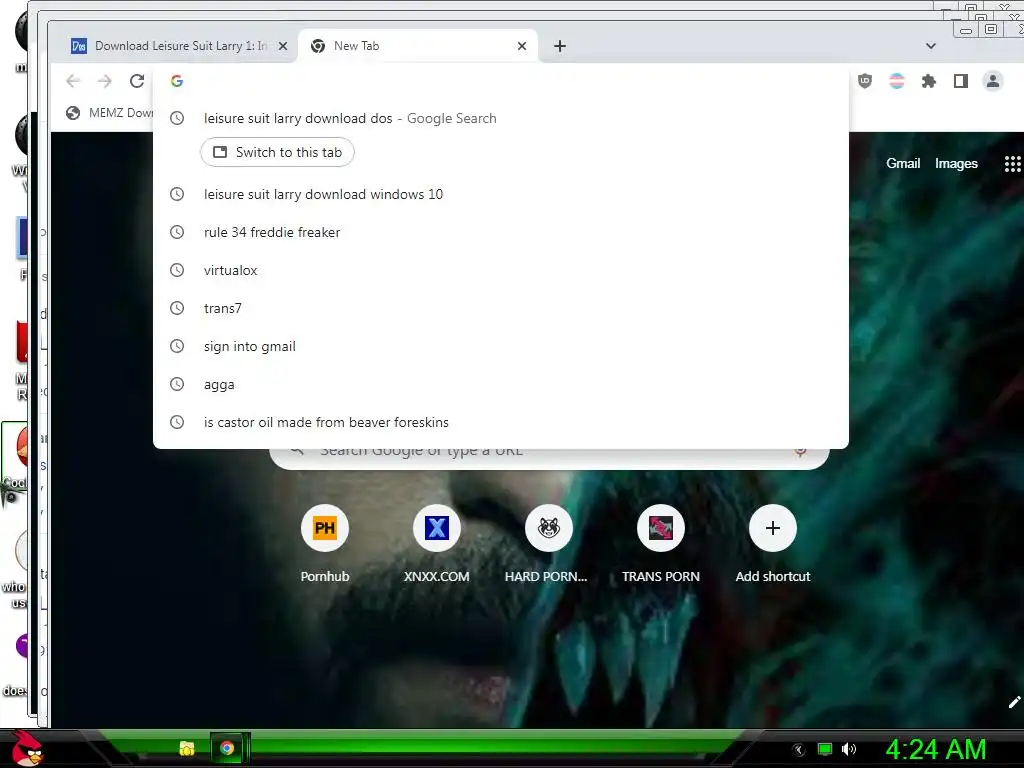Open the tab search dropdown chevron
1024x768 pixels.
(x=931, y=46)
